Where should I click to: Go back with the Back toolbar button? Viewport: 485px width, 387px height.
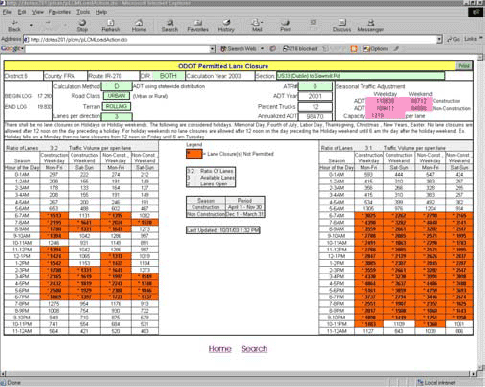point(14,26)
